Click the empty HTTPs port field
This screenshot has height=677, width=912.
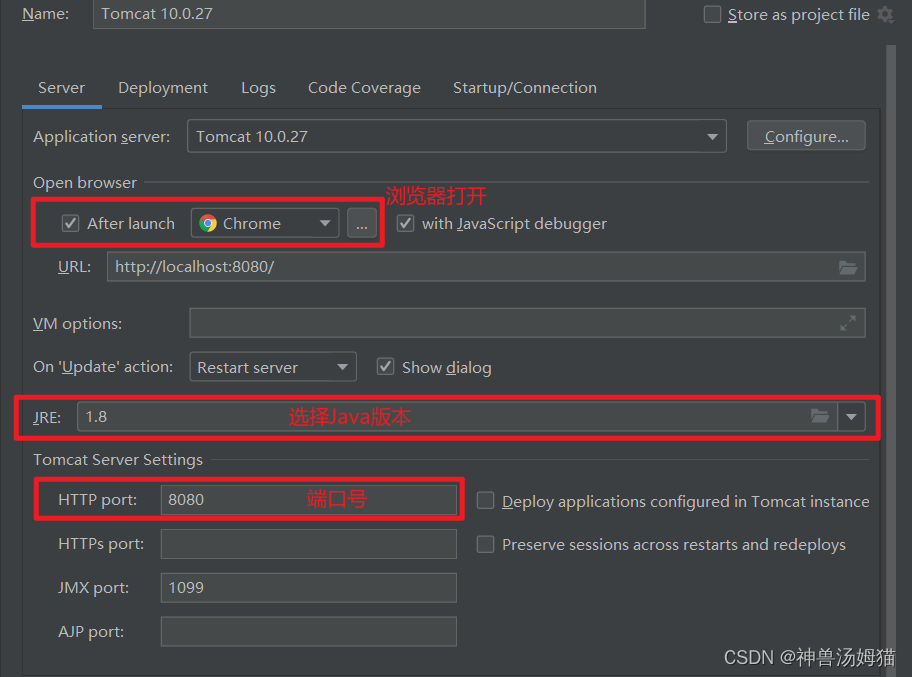pos(309,544)
